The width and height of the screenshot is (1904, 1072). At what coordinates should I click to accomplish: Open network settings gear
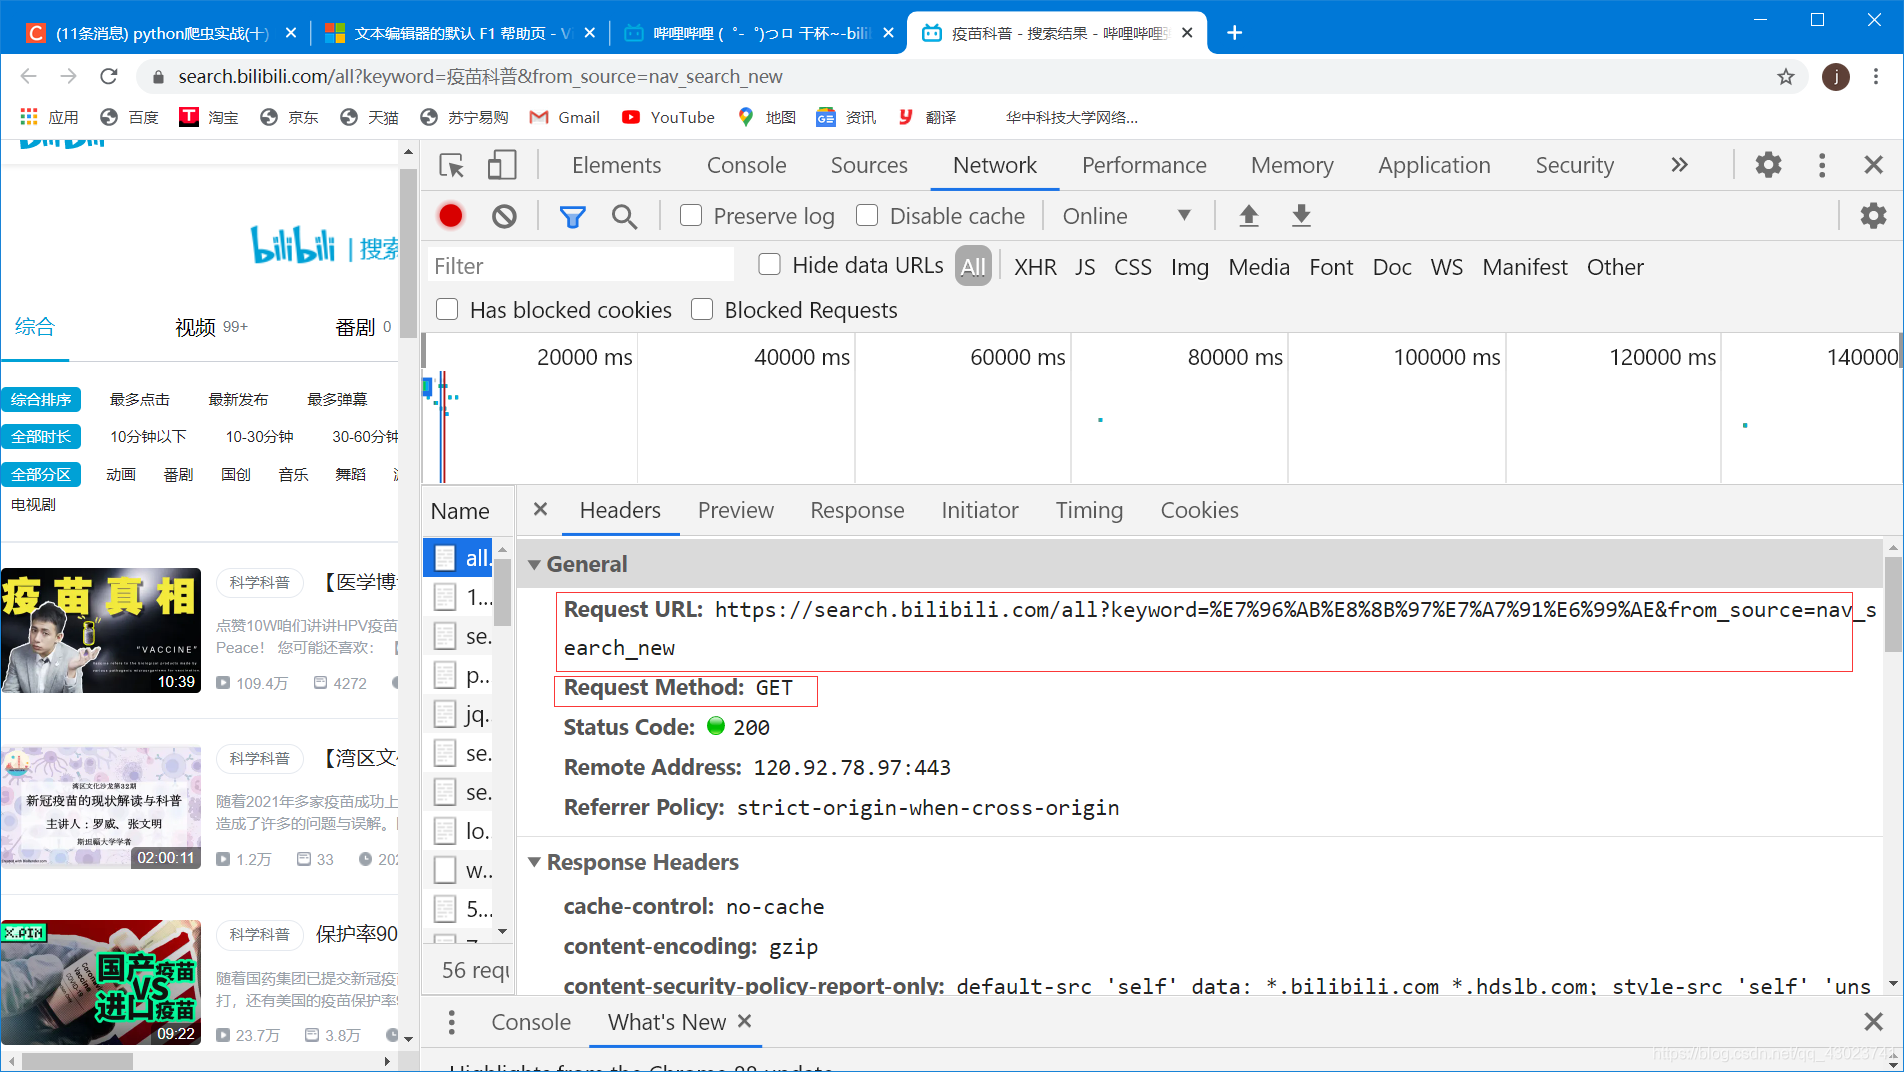(x=1873, y=215)
